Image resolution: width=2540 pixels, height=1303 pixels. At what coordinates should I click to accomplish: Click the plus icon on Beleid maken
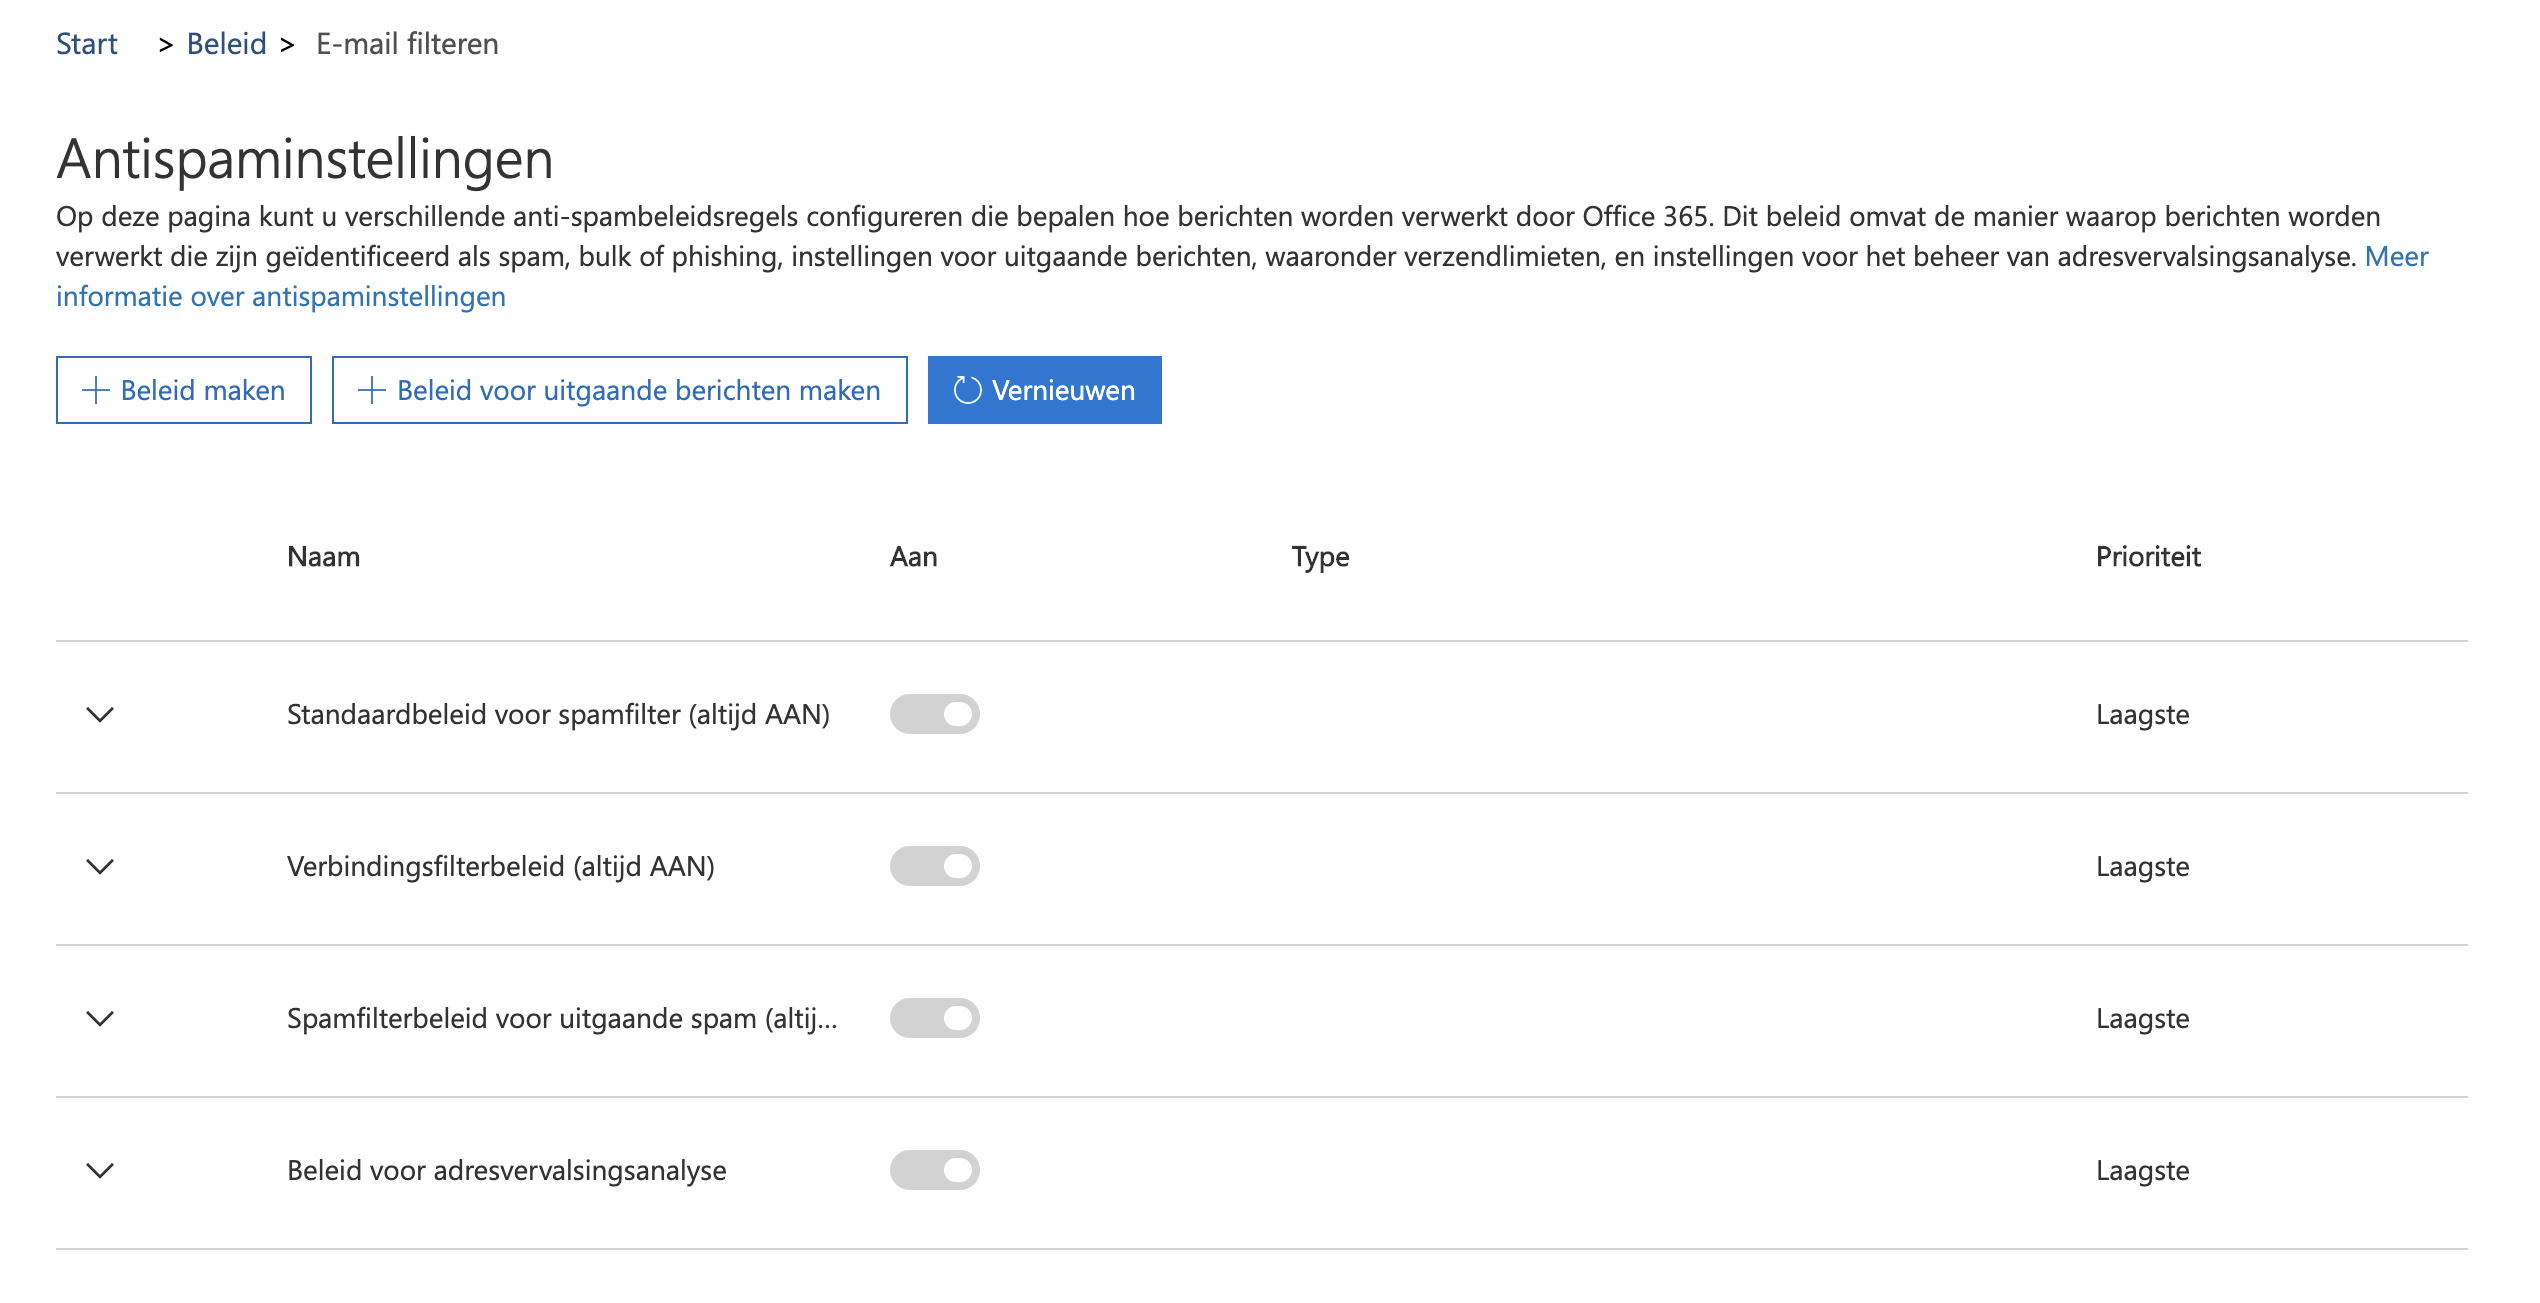coord(95,390)
